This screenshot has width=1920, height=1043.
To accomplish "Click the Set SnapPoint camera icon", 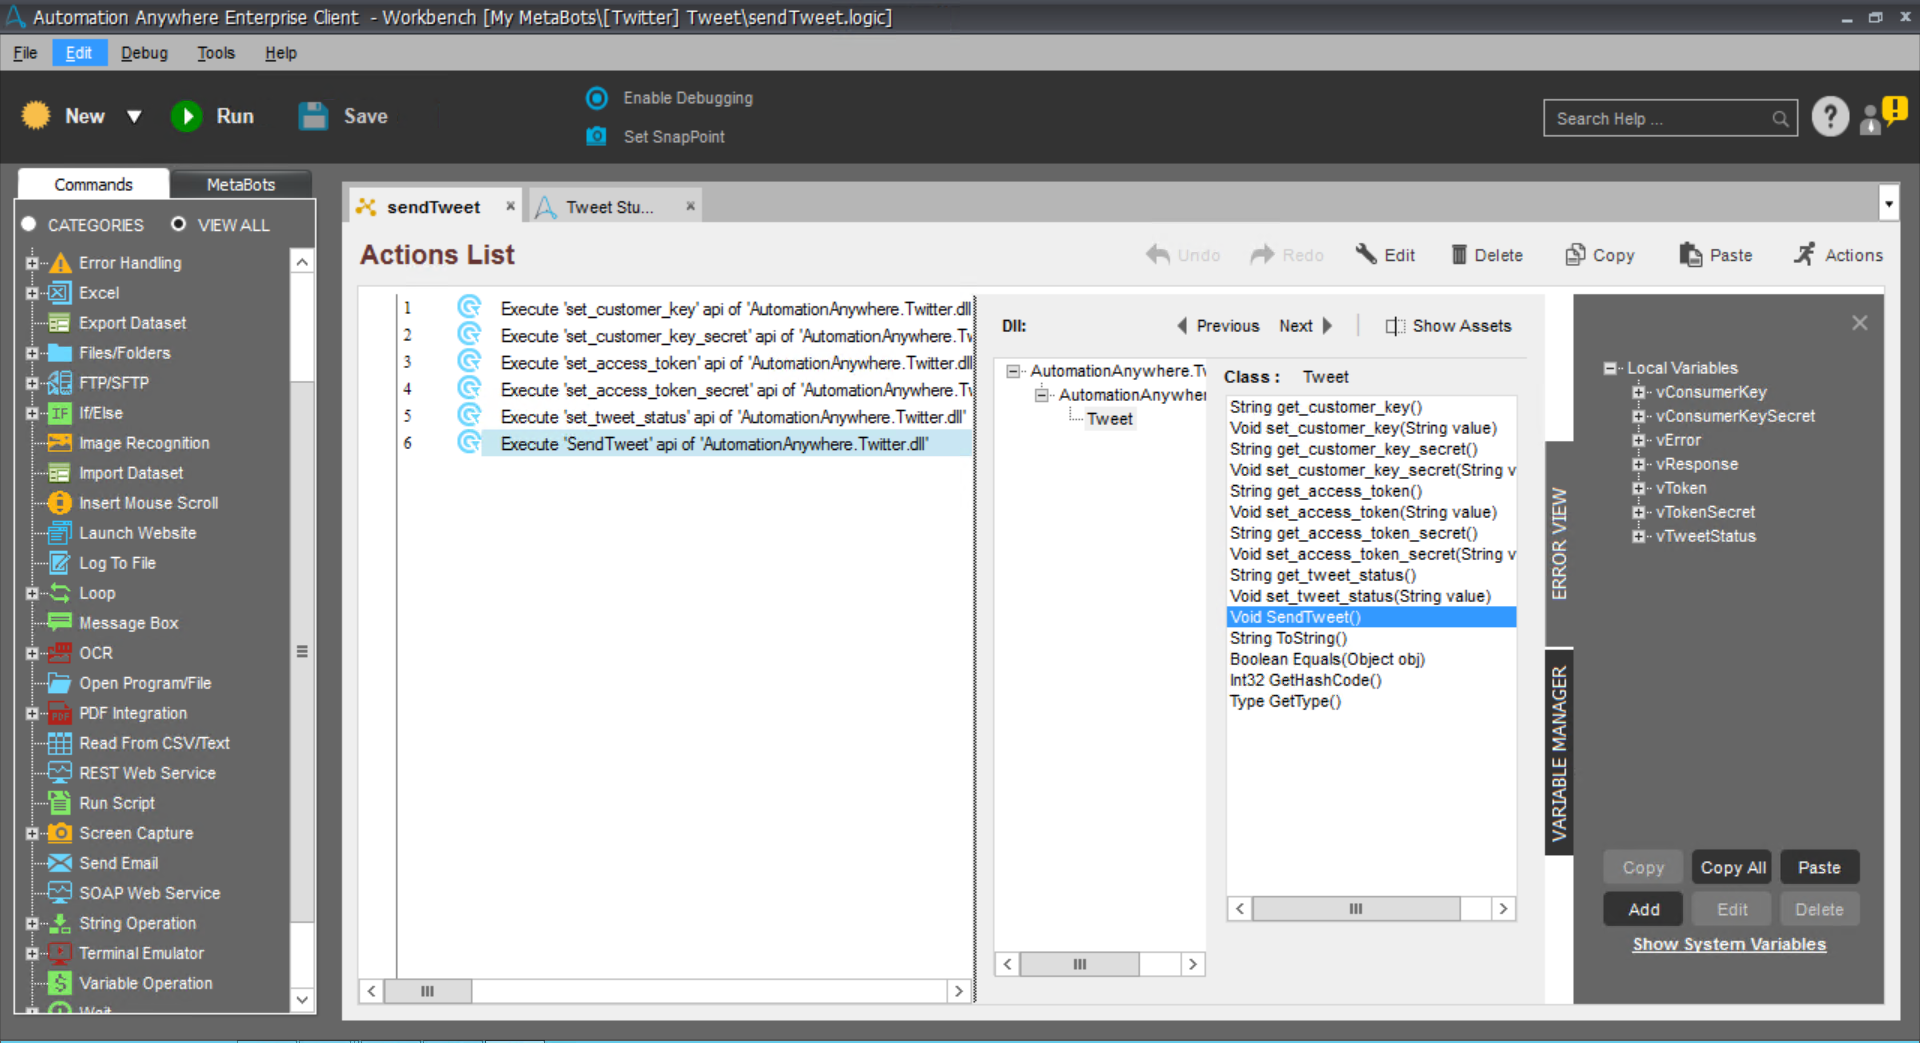I will 596,136.
